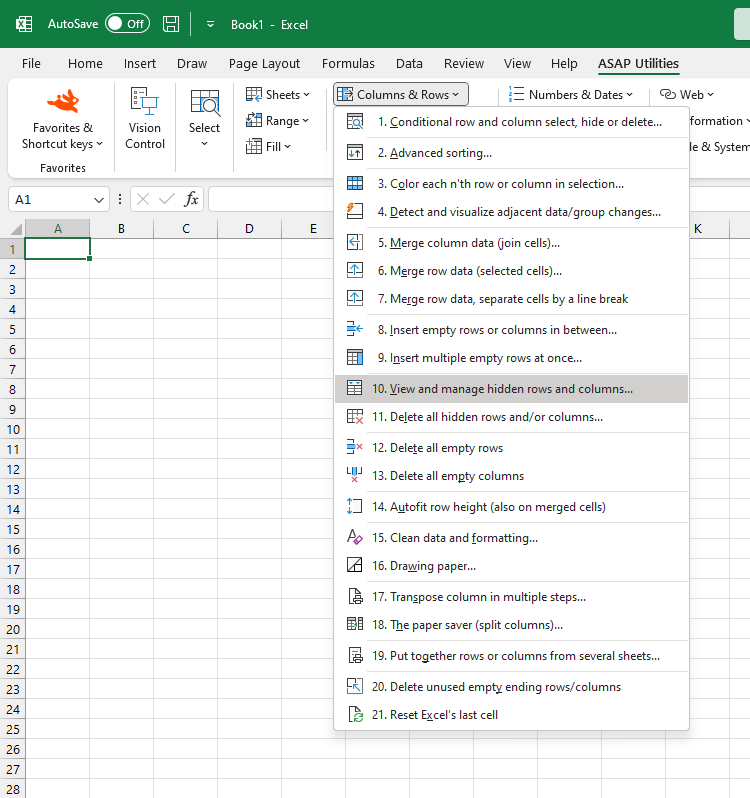This screenshot has height=798, width=750.
Task: Click the Reset Excel's last cell icon
Action: click(355, 715)
